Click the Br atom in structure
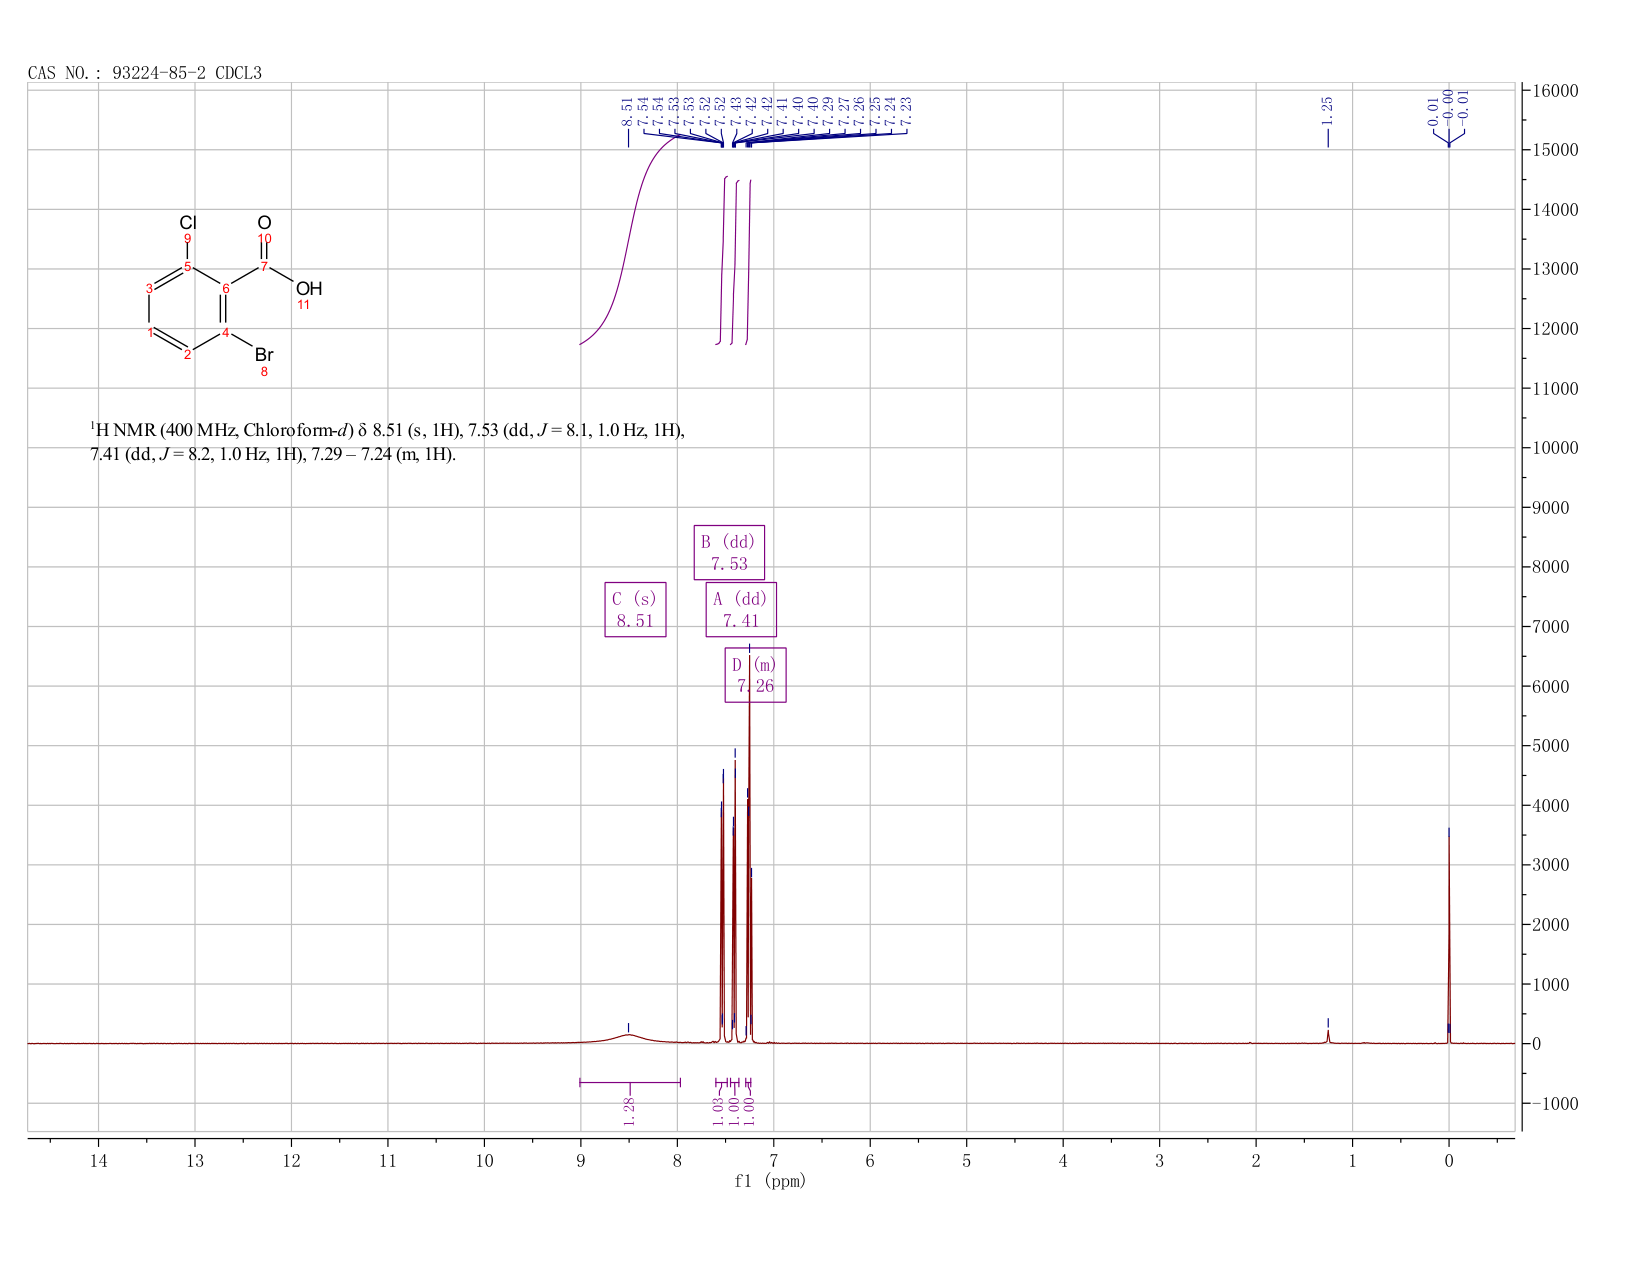Image resolution: width=1650 pixels, height=1275 pixels. (x=264, y=354)
